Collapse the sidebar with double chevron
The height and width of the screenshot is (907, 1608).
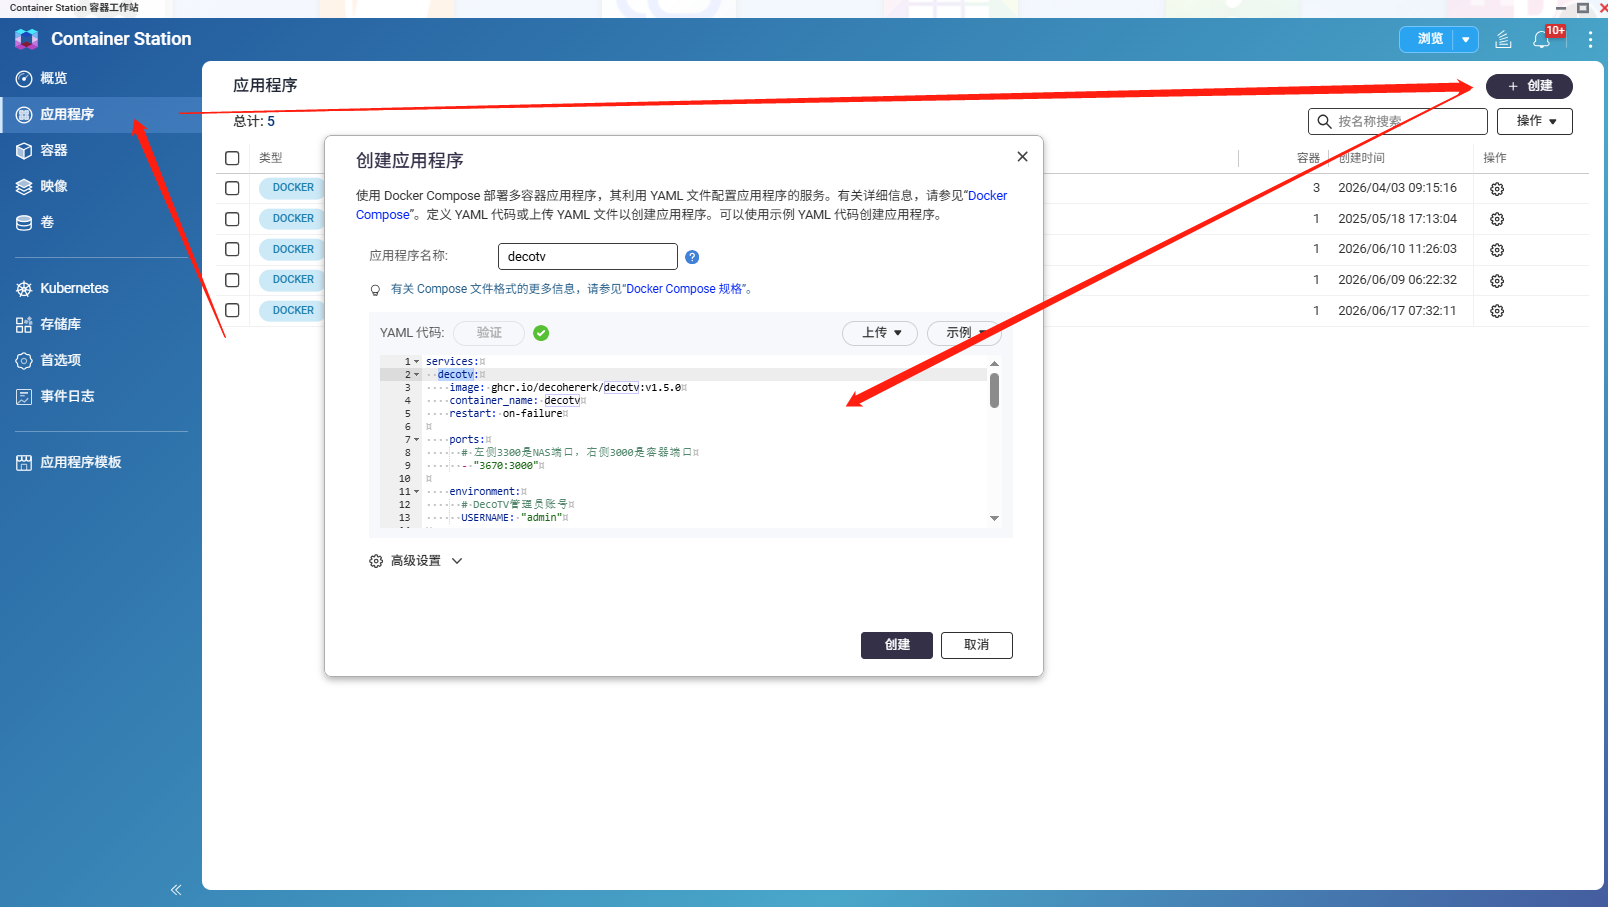(x=176, y=889)
